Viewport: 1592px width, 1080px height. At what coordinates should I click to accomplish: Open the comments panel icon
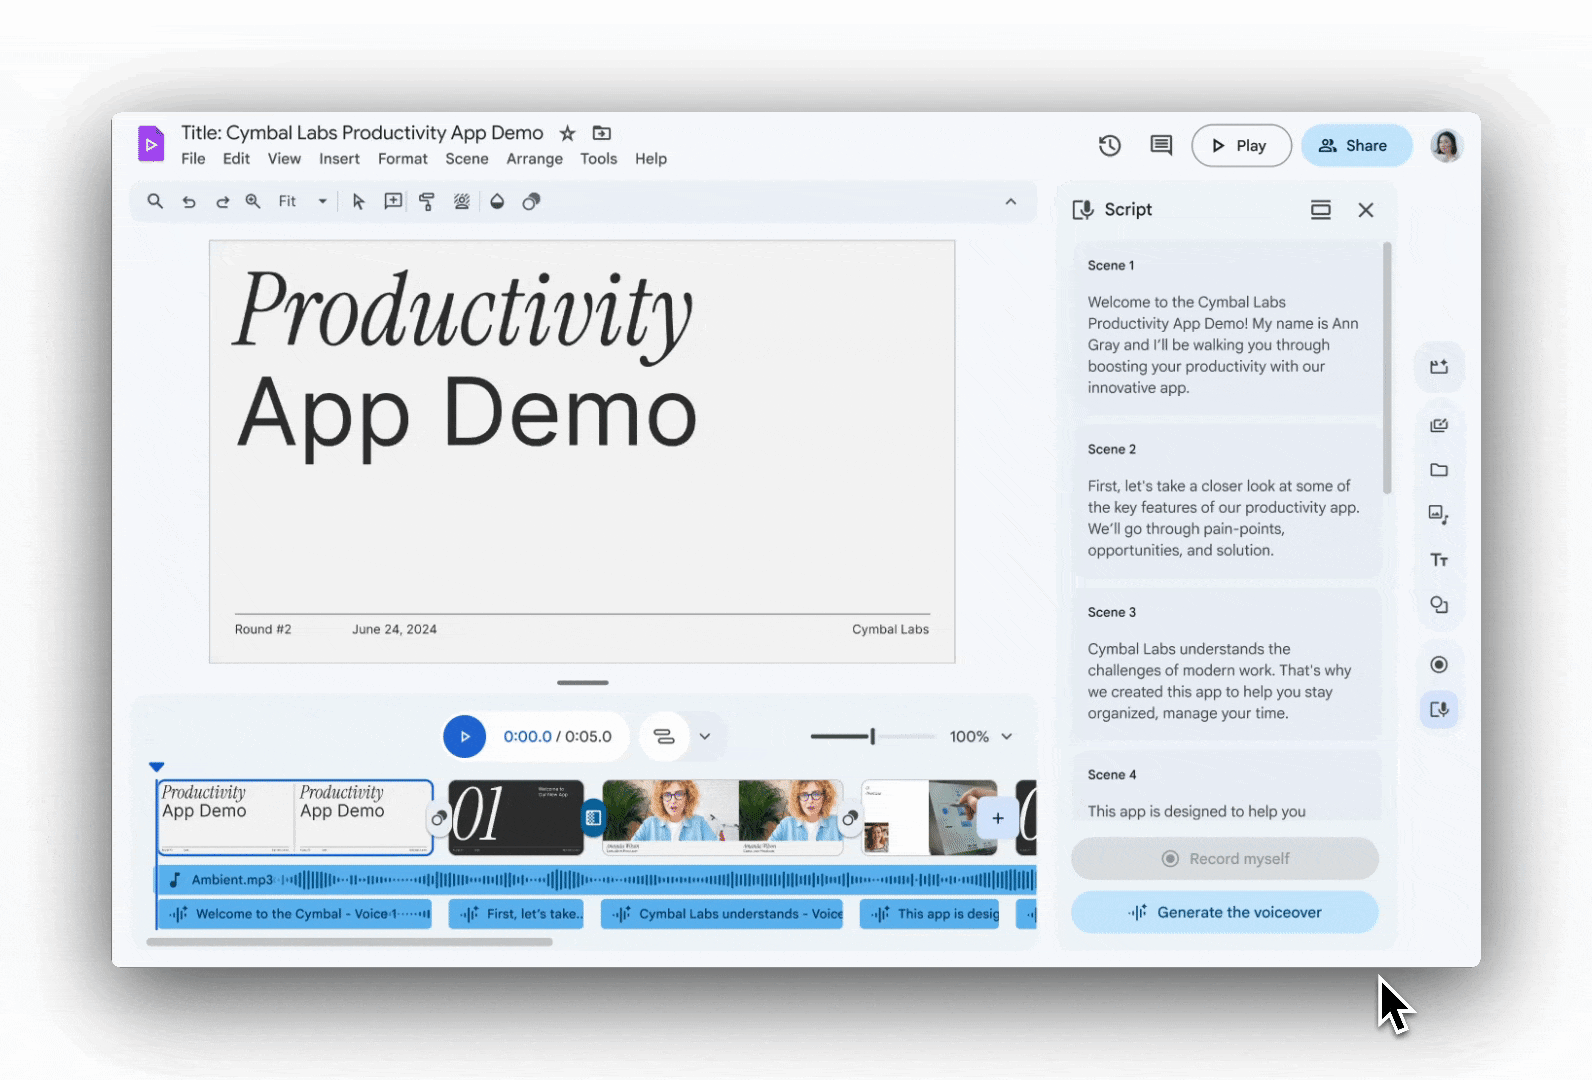coord(1161,146)
